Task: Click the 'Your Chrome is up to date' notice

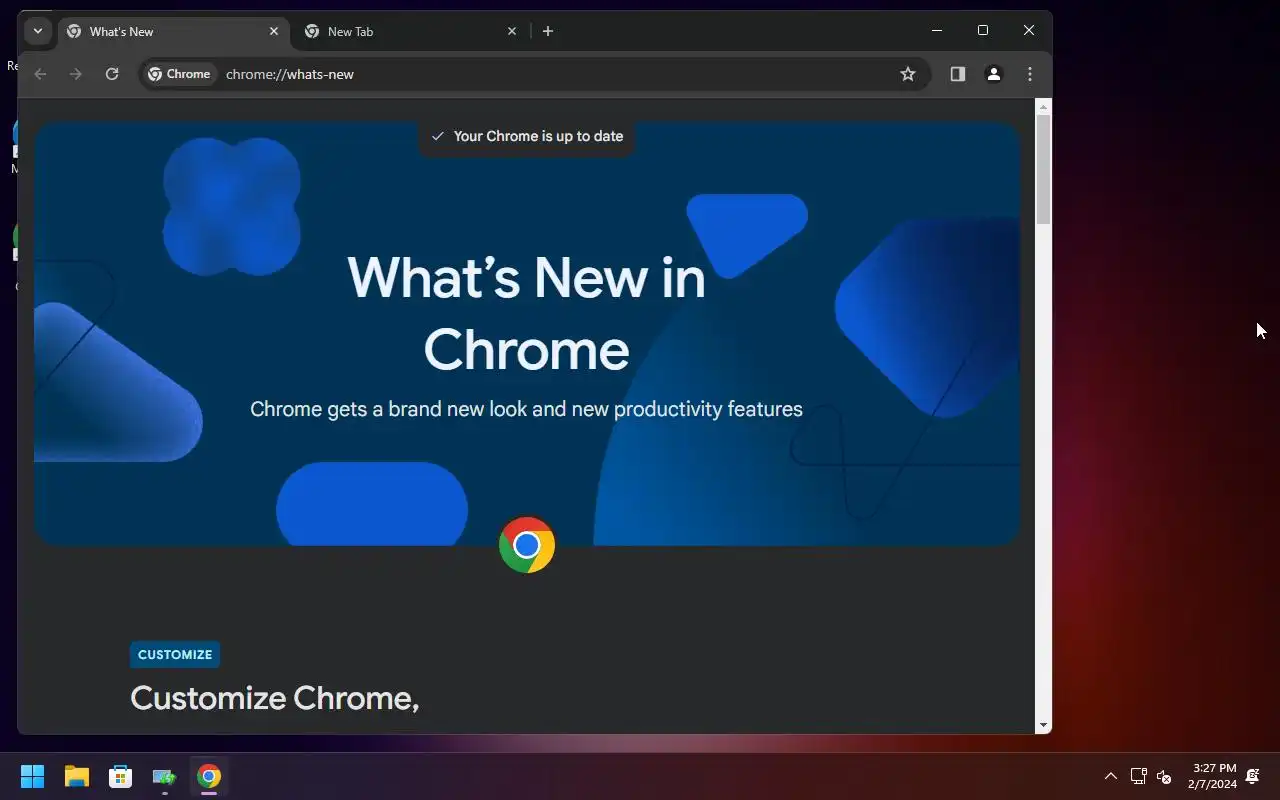Action: pos(527,136)
